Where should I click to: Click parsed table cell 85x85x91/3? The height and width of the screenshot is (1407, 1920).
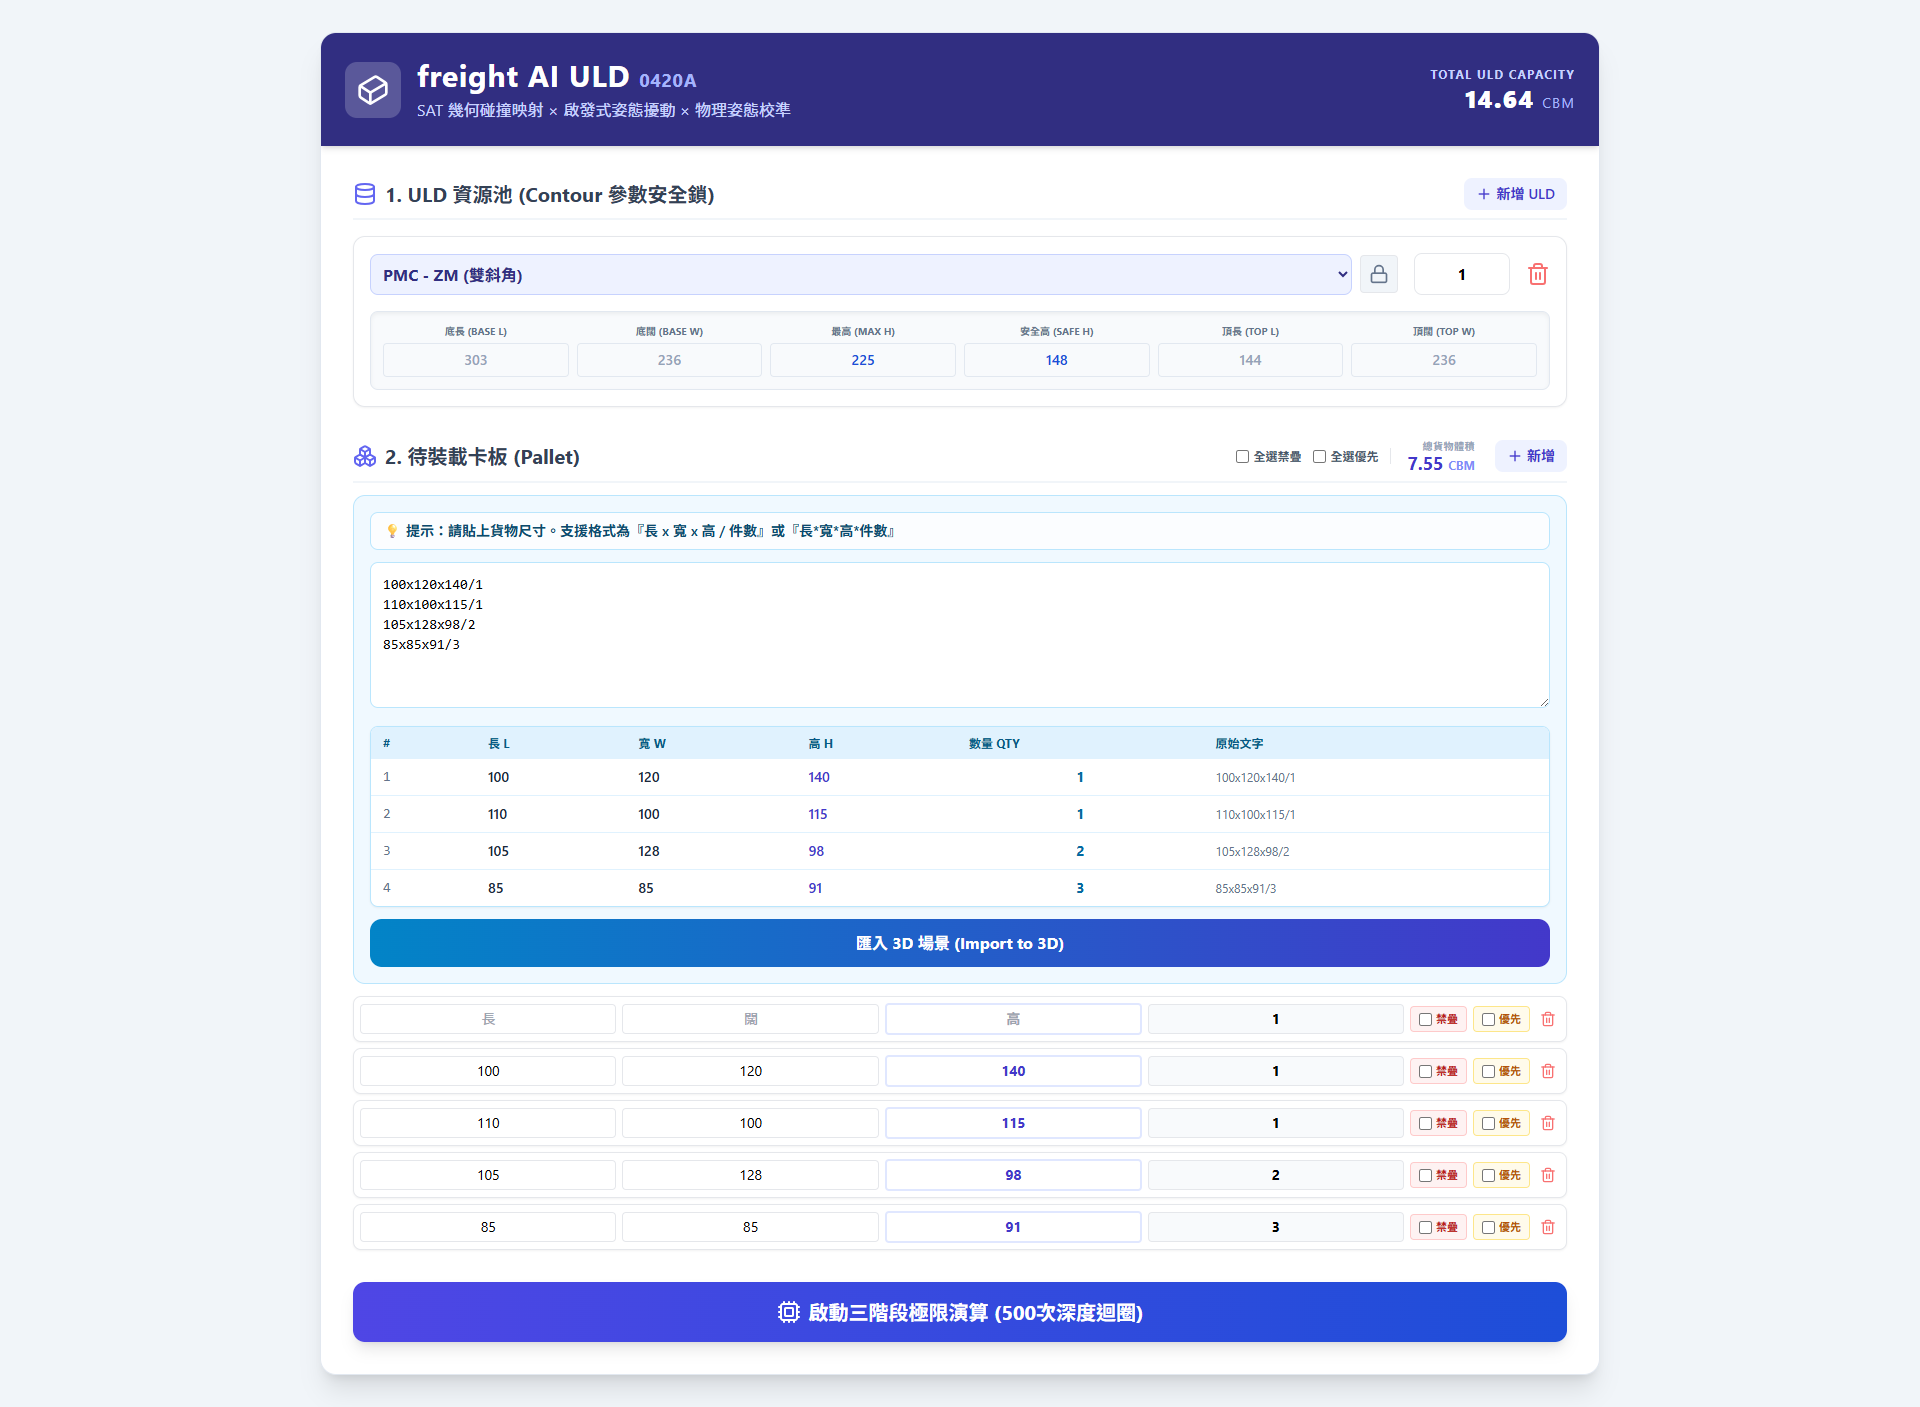1245,888
